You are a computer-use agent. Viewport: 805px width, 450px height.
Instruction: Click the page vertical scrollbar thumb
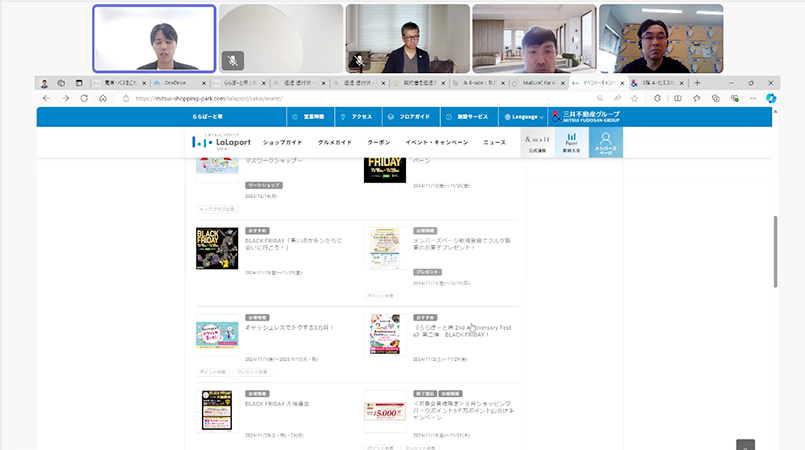(x=775, y=251)
